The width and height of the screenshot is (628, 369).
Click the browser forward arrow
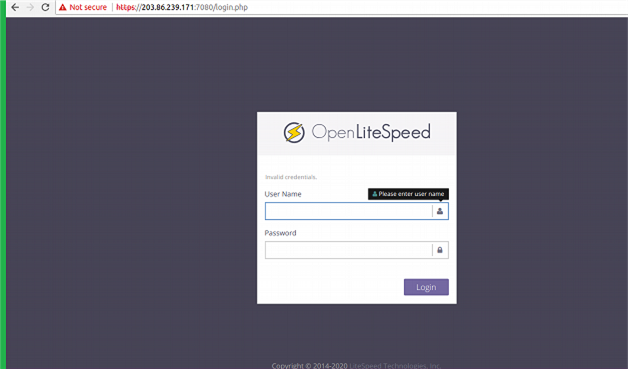[30, 7]
